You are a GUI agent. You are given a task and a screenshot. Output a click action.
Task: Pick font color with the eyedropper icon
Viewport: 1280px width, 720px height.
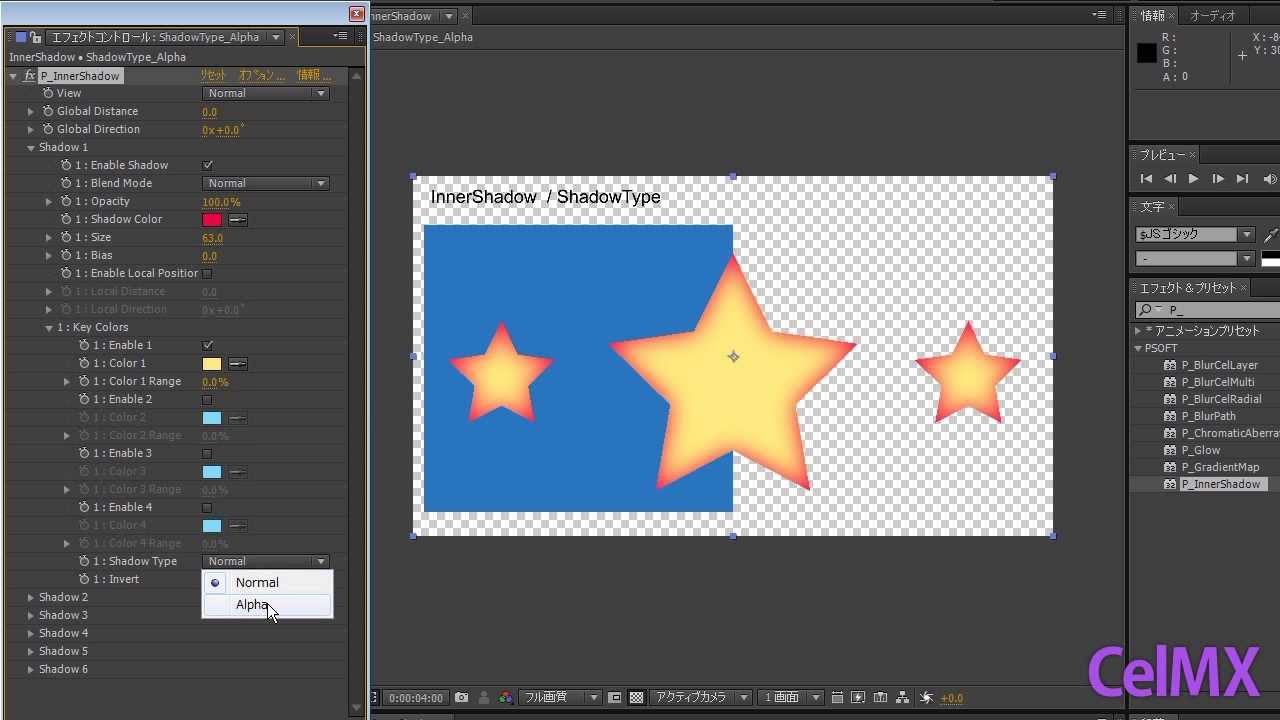pos(1271,235)
